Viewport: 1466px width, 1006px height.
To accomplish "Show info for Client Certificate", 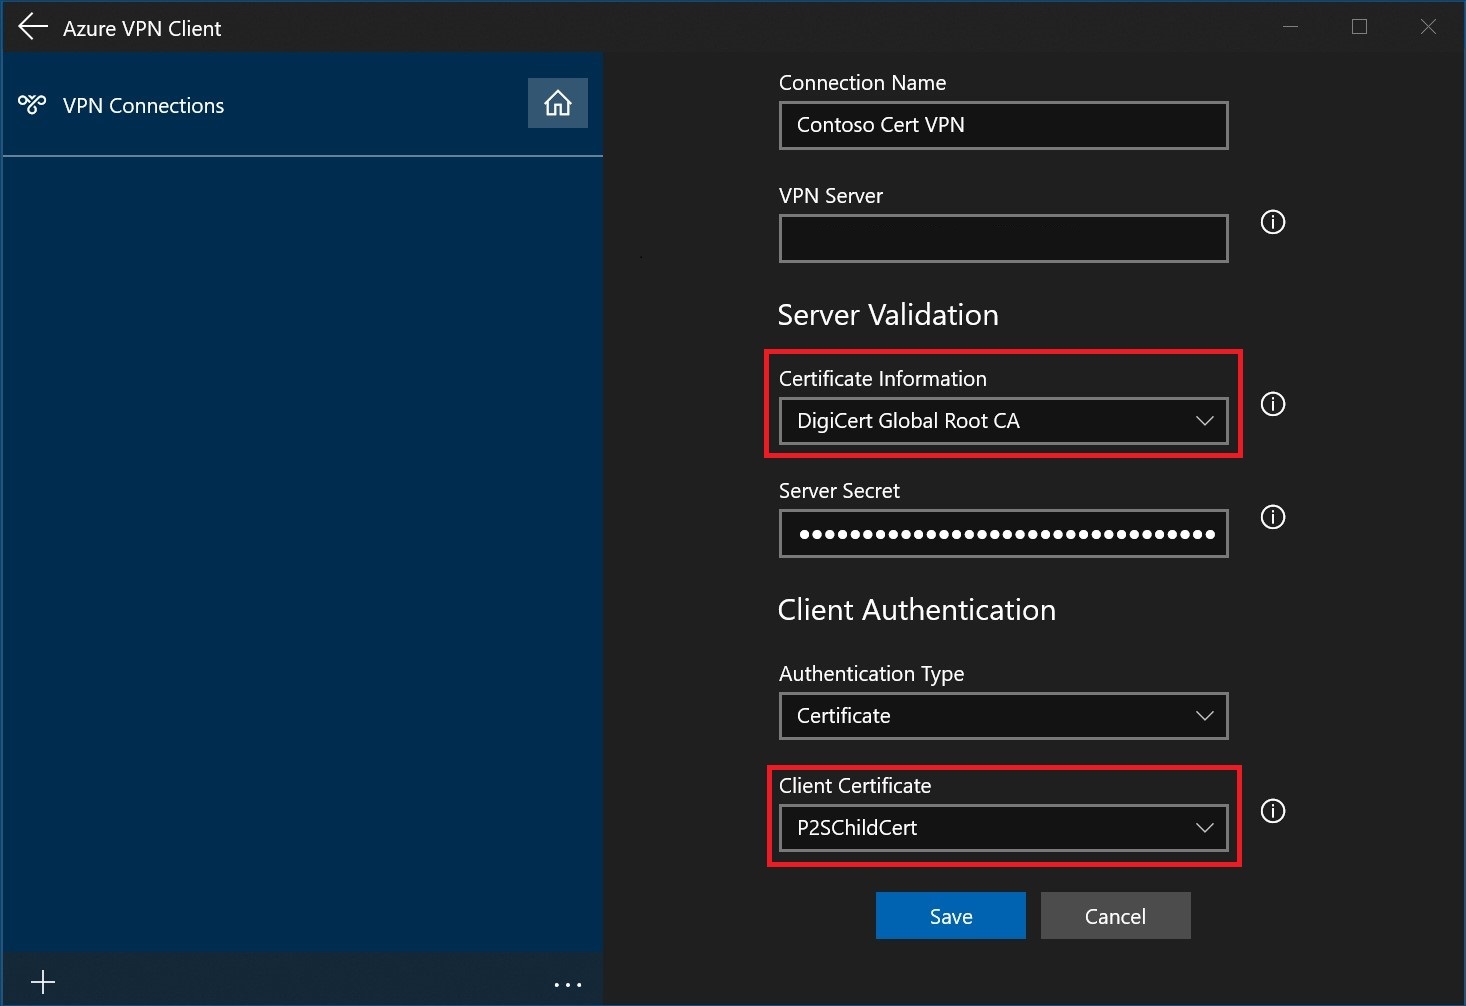I will [1272, 811].
